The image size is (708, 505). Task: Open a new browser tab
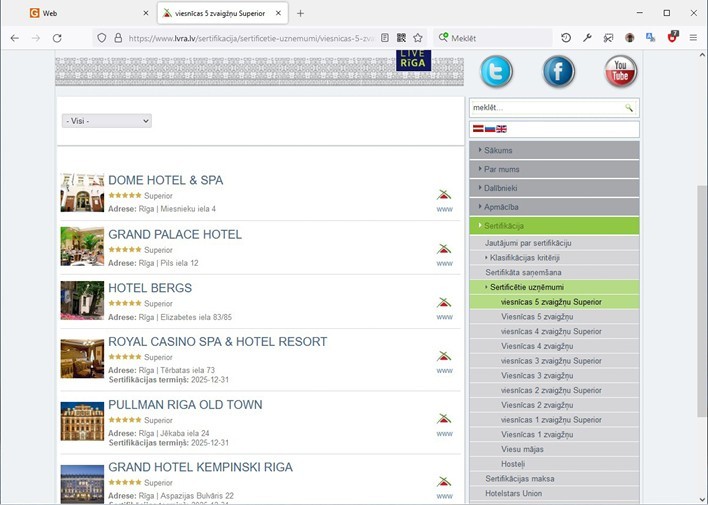click(300, 13)
